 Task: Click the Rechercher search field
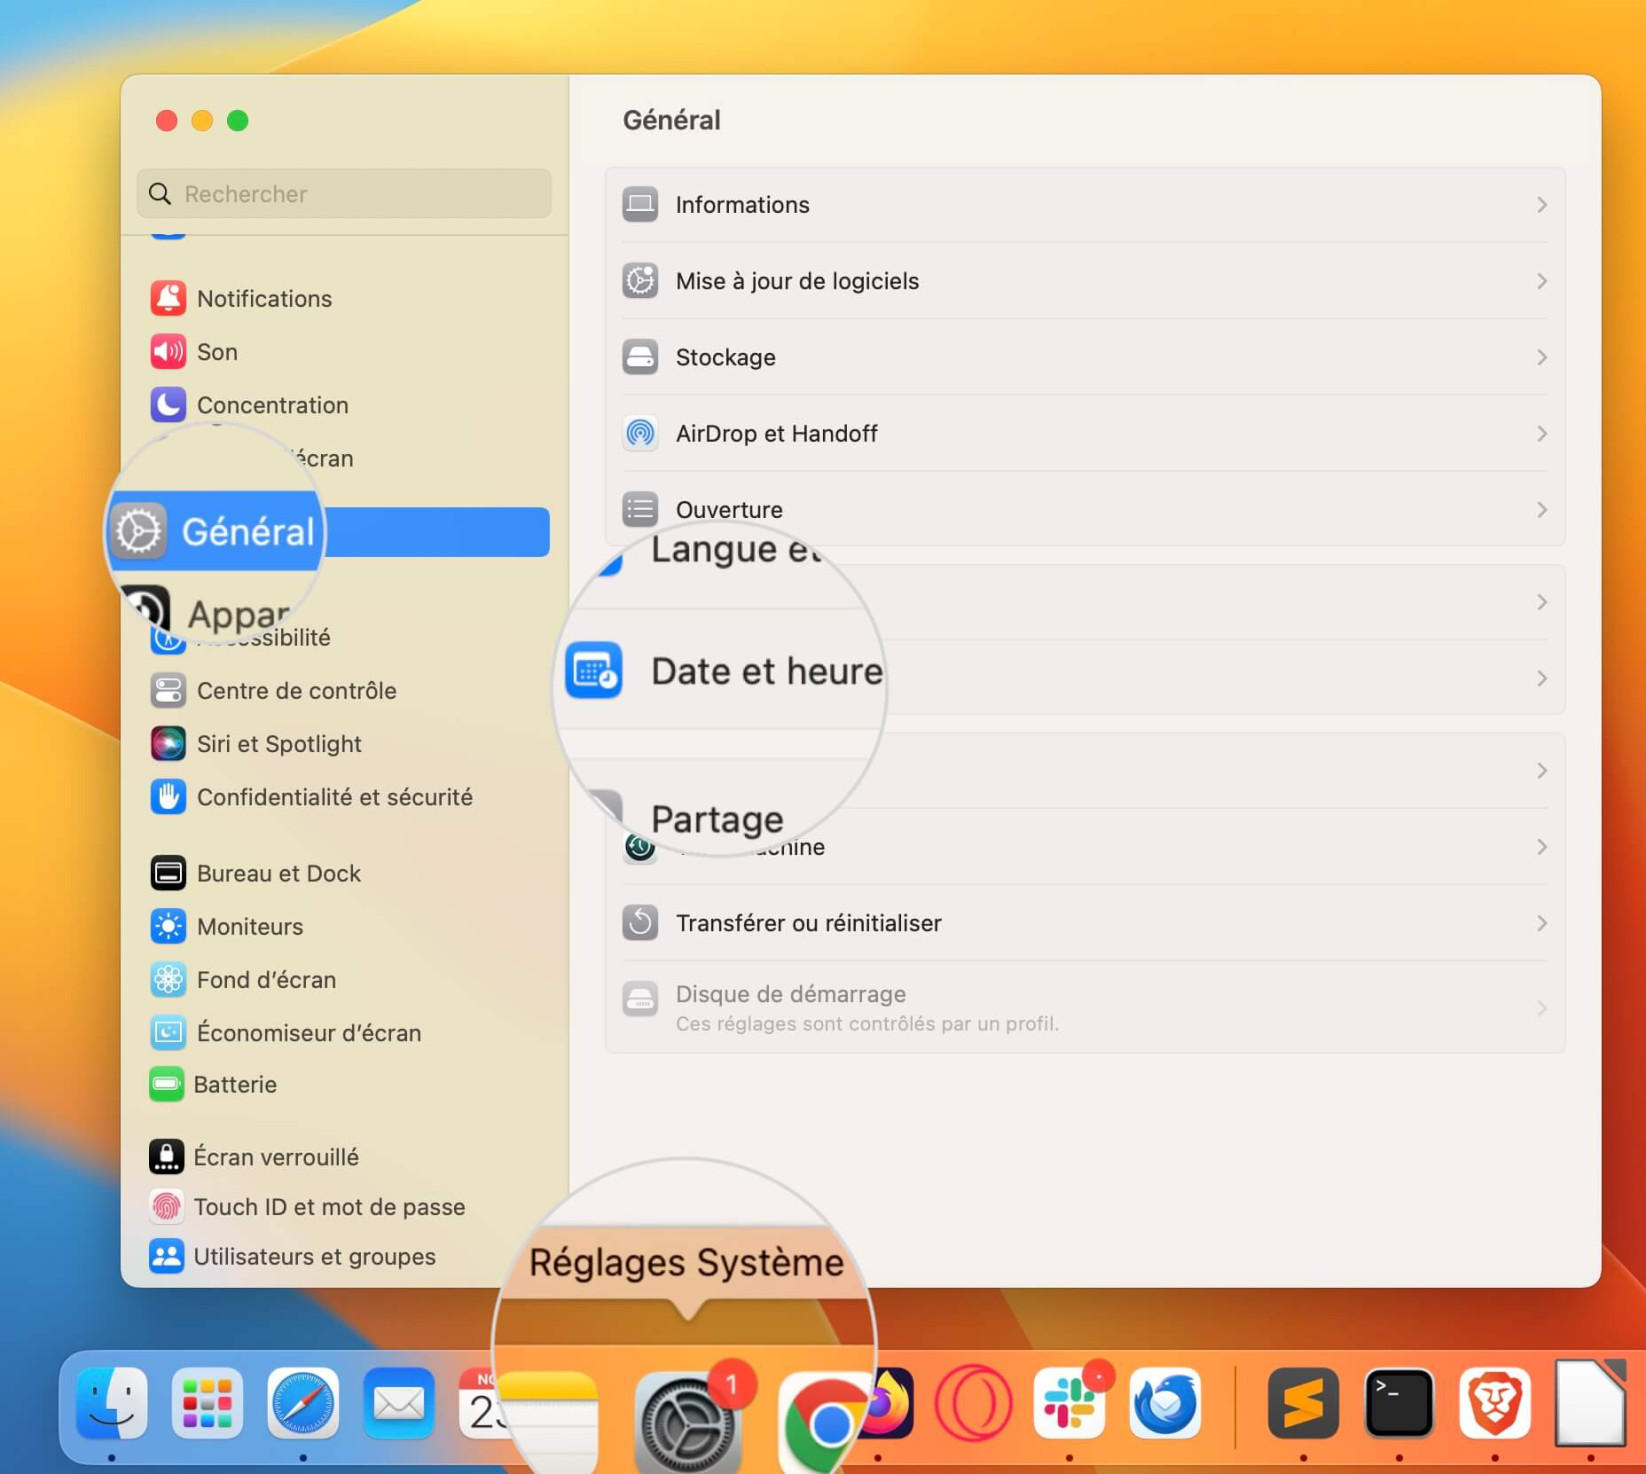(344, 194)
